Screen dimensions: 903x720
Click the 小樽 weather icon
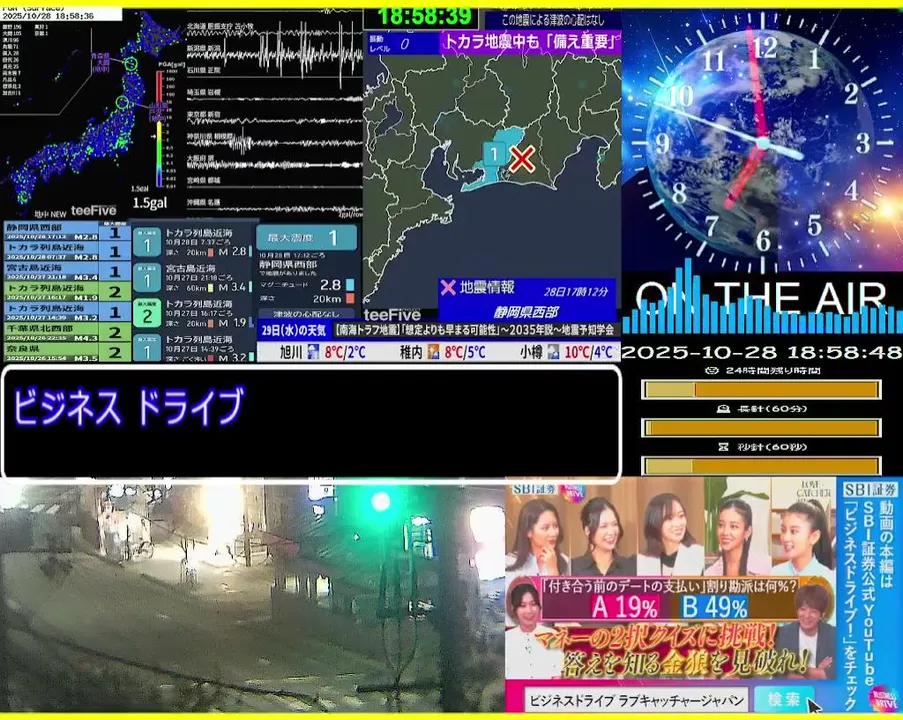(553, 352)
